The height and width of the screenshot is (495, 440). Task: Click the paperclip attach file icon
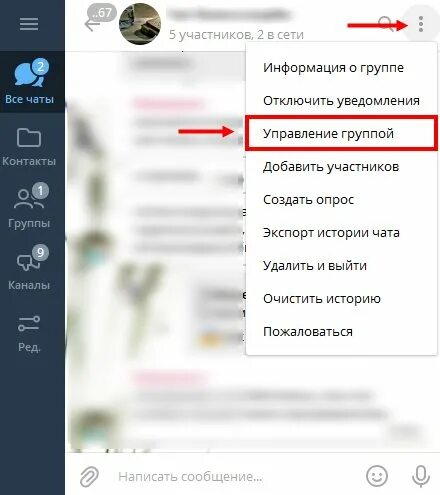89,476
